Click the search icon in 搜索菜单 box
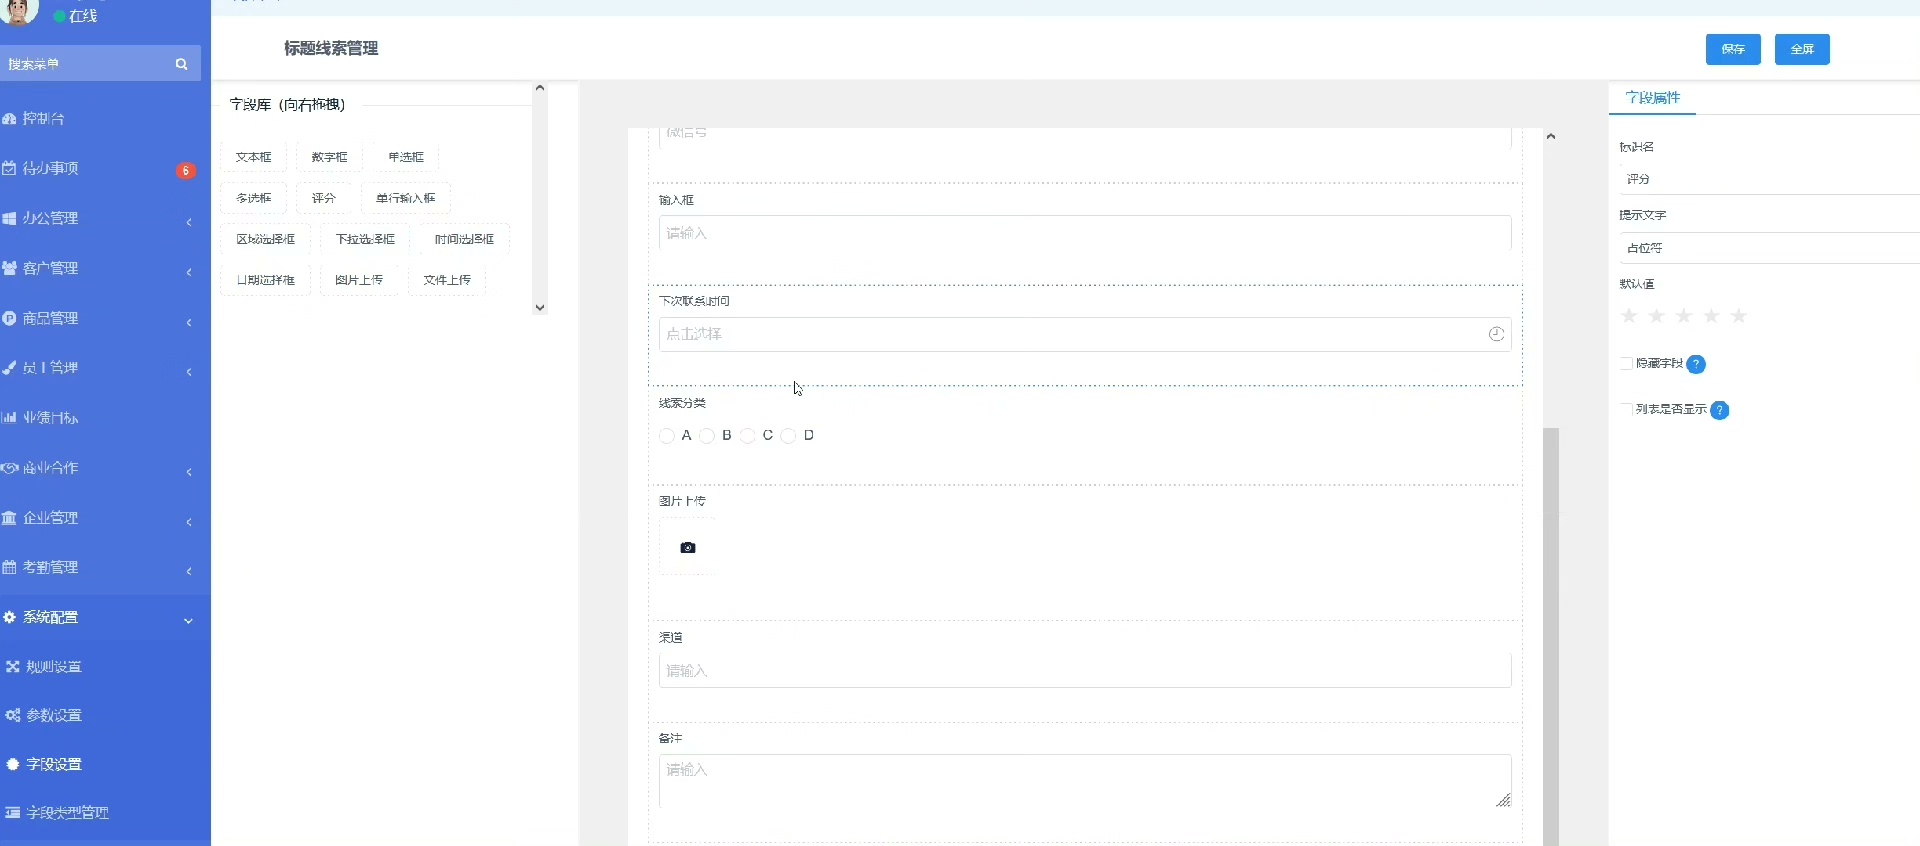 (x=181, y=64)
